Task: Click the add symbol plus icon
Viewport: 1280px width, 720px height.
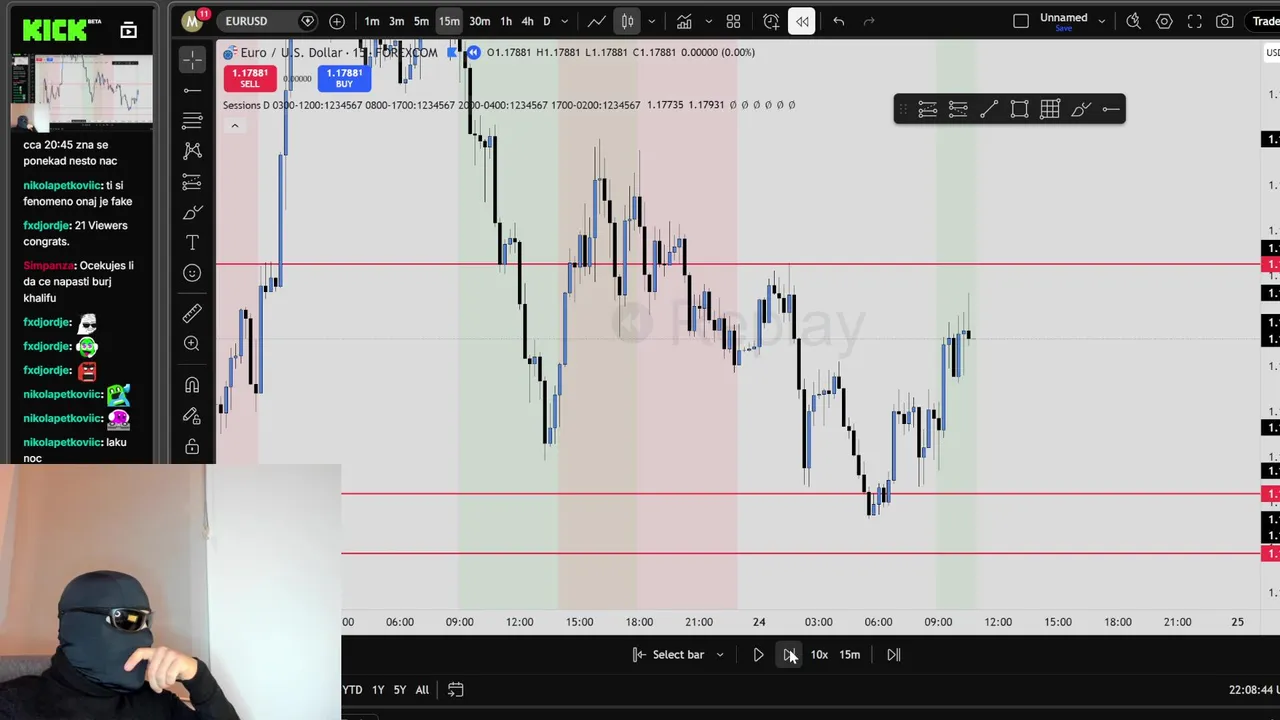Action: (337, 21)
